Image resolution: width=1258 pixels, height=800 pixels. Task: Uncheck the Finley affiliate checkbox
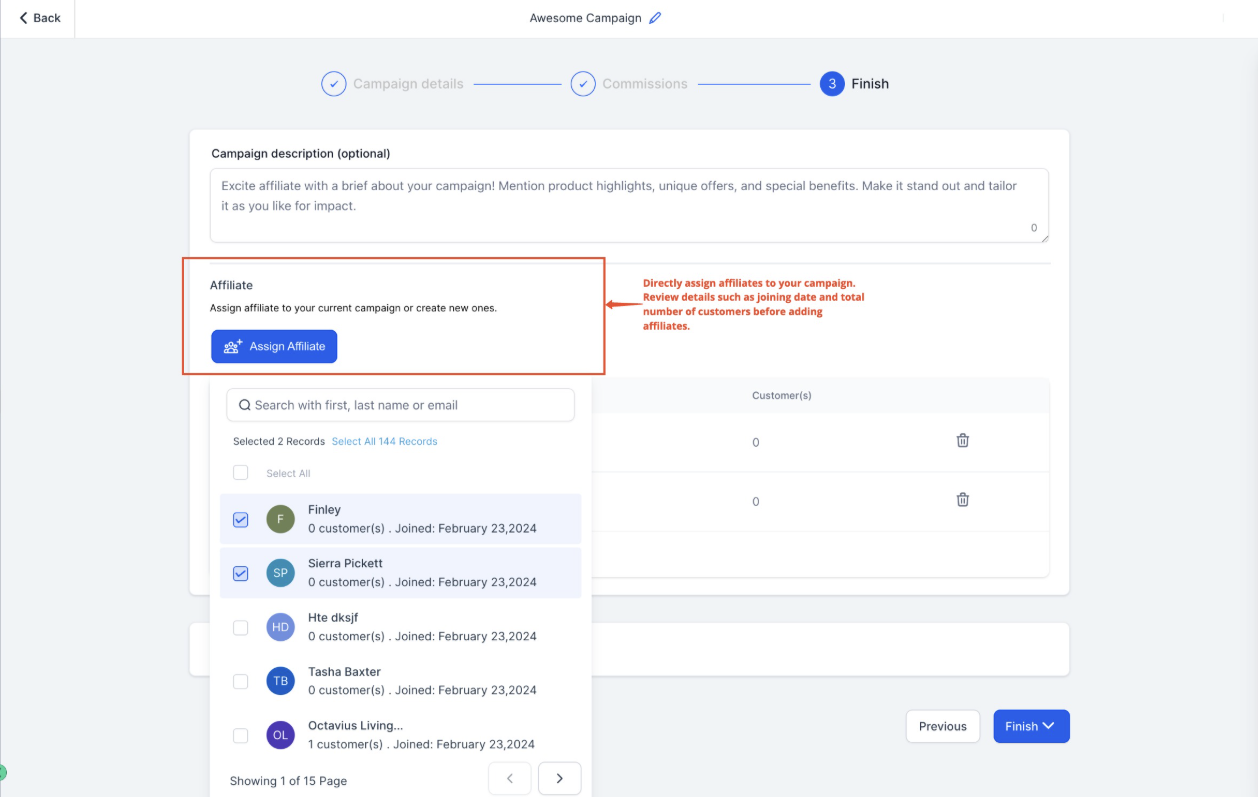coord(240,519)
